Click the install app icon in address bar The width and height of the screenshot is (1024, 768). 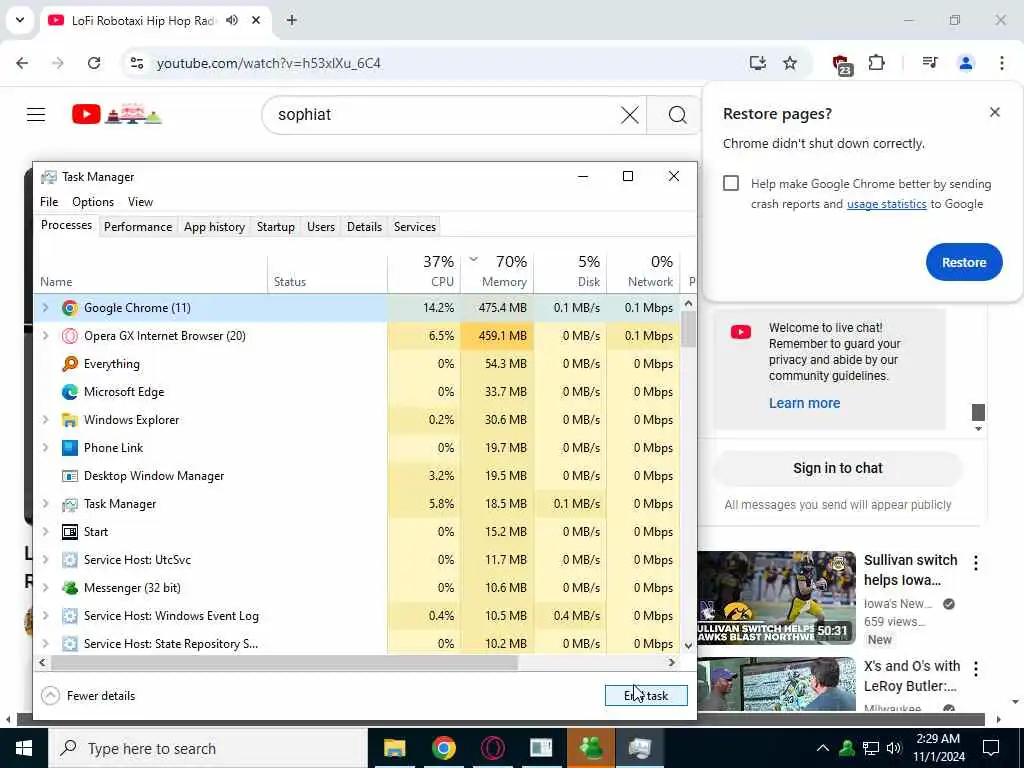(x=758, y=63)
